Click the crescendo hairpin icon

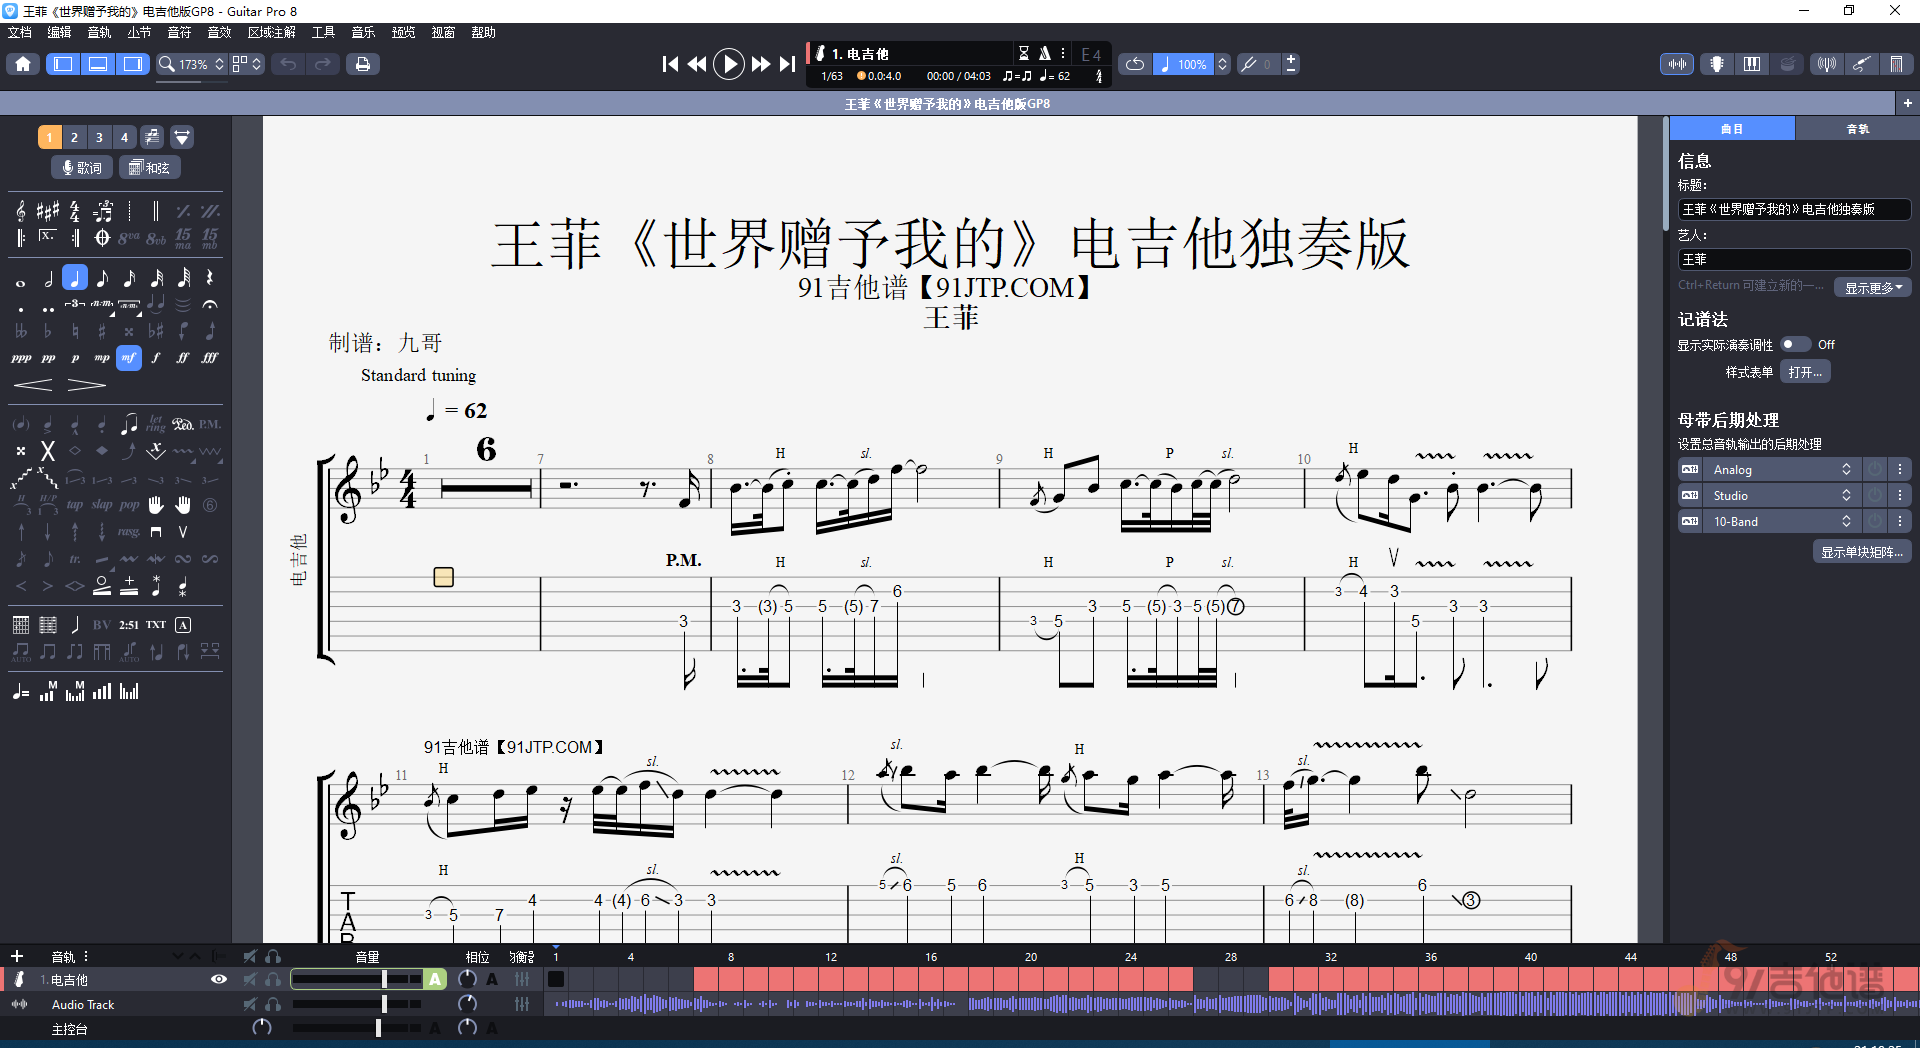[x=33, y=385]
